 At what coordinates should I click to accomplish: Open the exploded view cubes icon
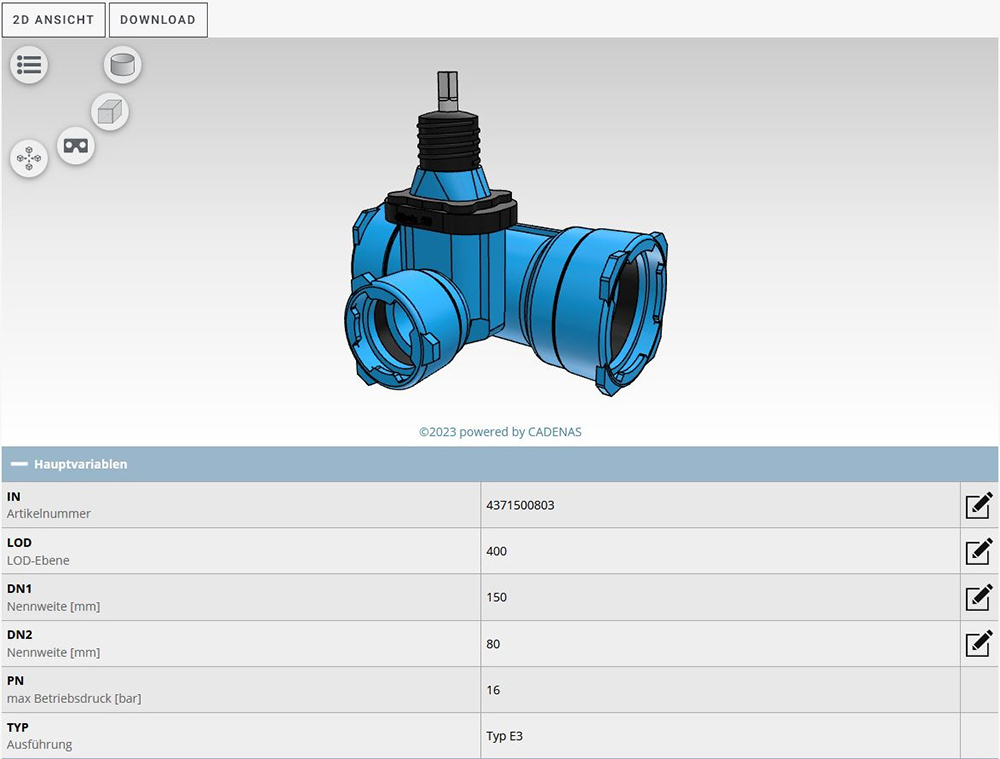tap(29, 158)
